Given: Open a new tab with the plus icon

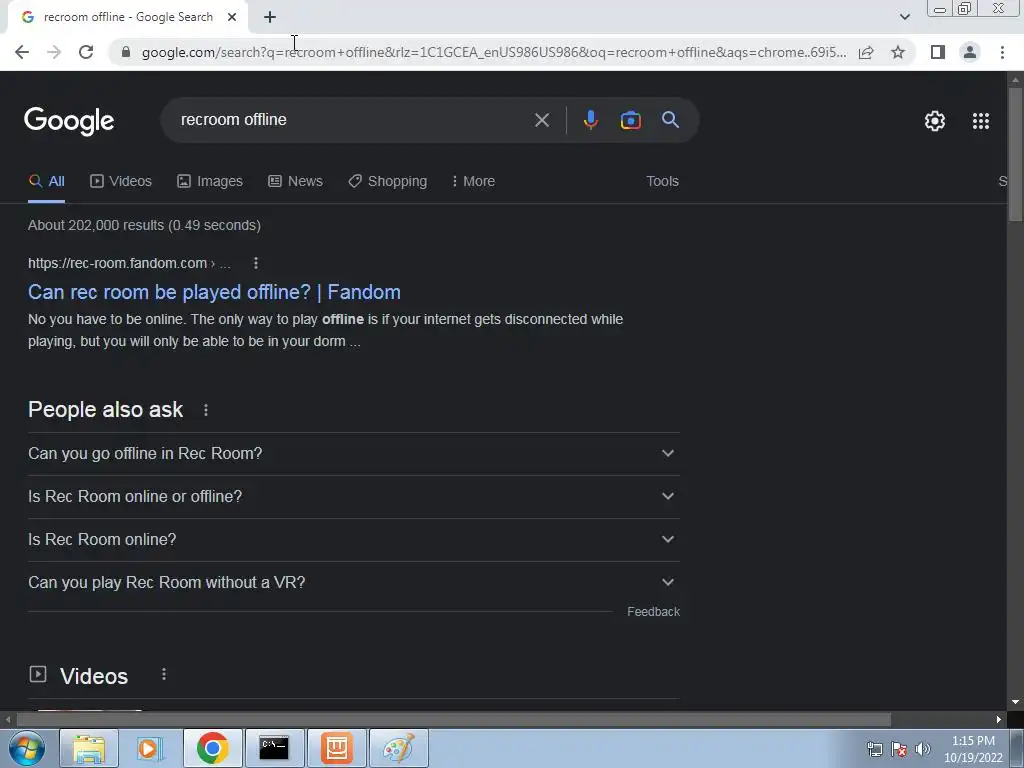Looking at the screenshot, I should (x=270, y=18).
